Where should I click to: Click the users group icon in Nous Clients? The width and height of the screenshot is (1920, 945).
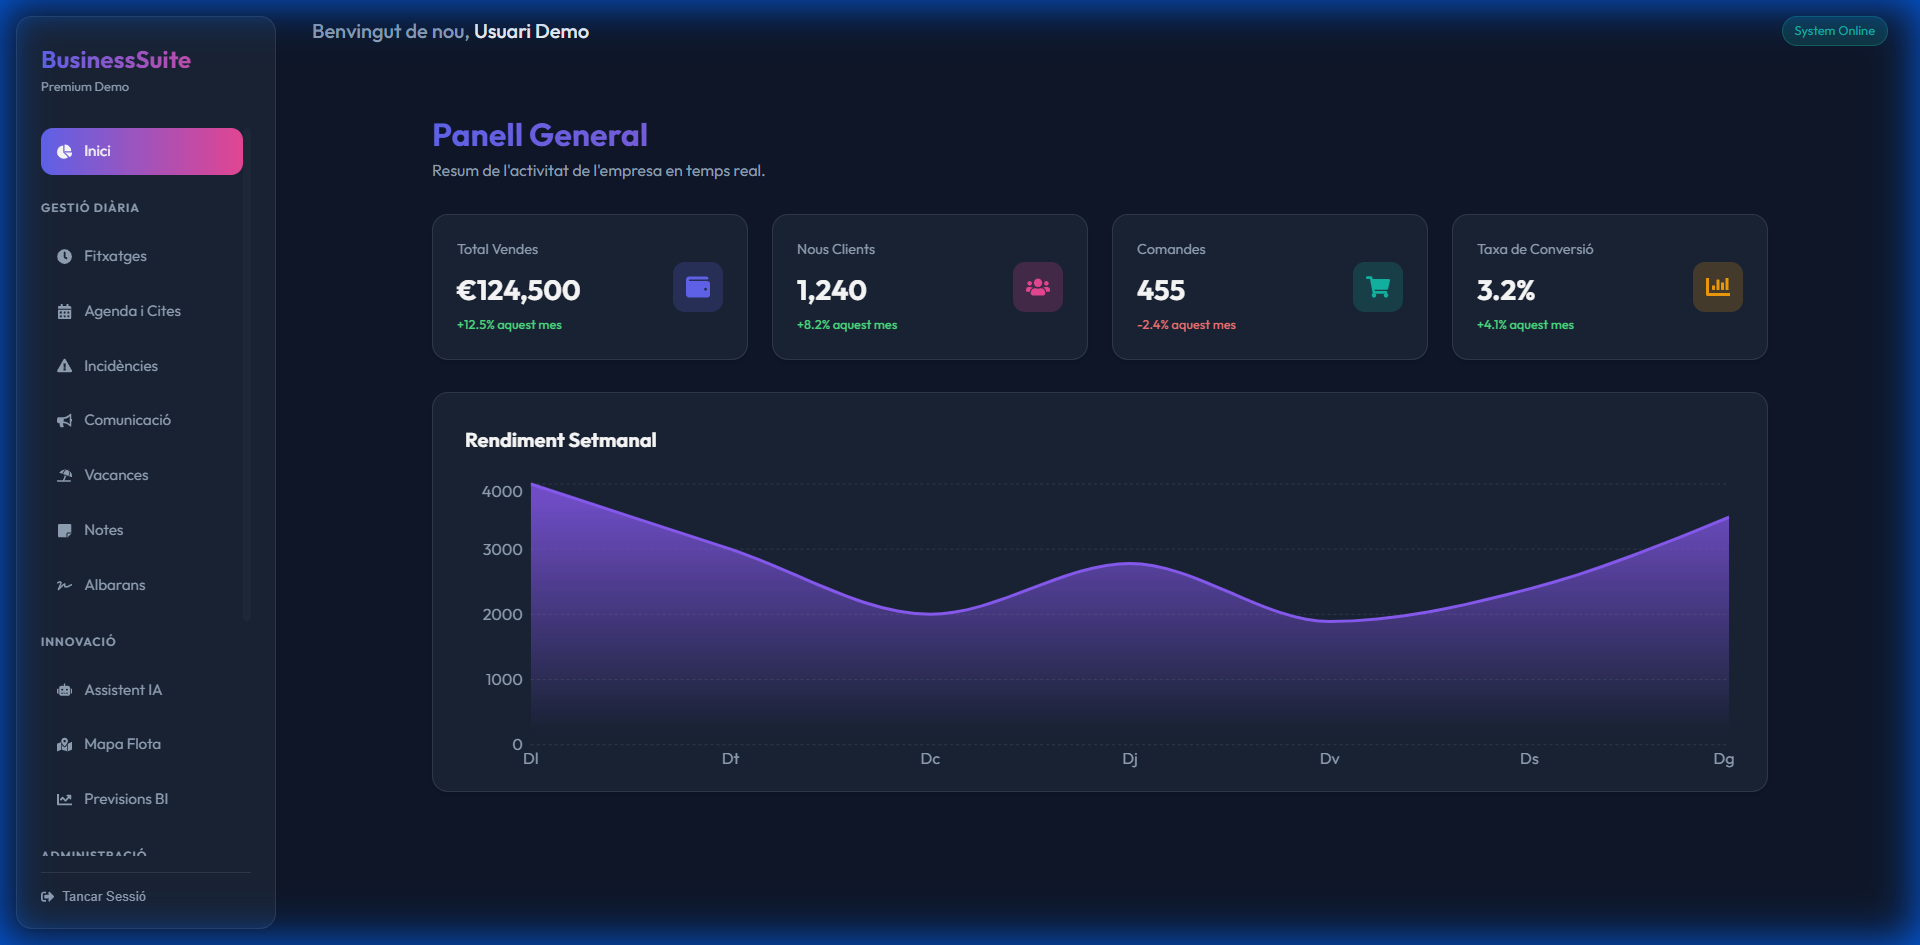(1037, 288)
